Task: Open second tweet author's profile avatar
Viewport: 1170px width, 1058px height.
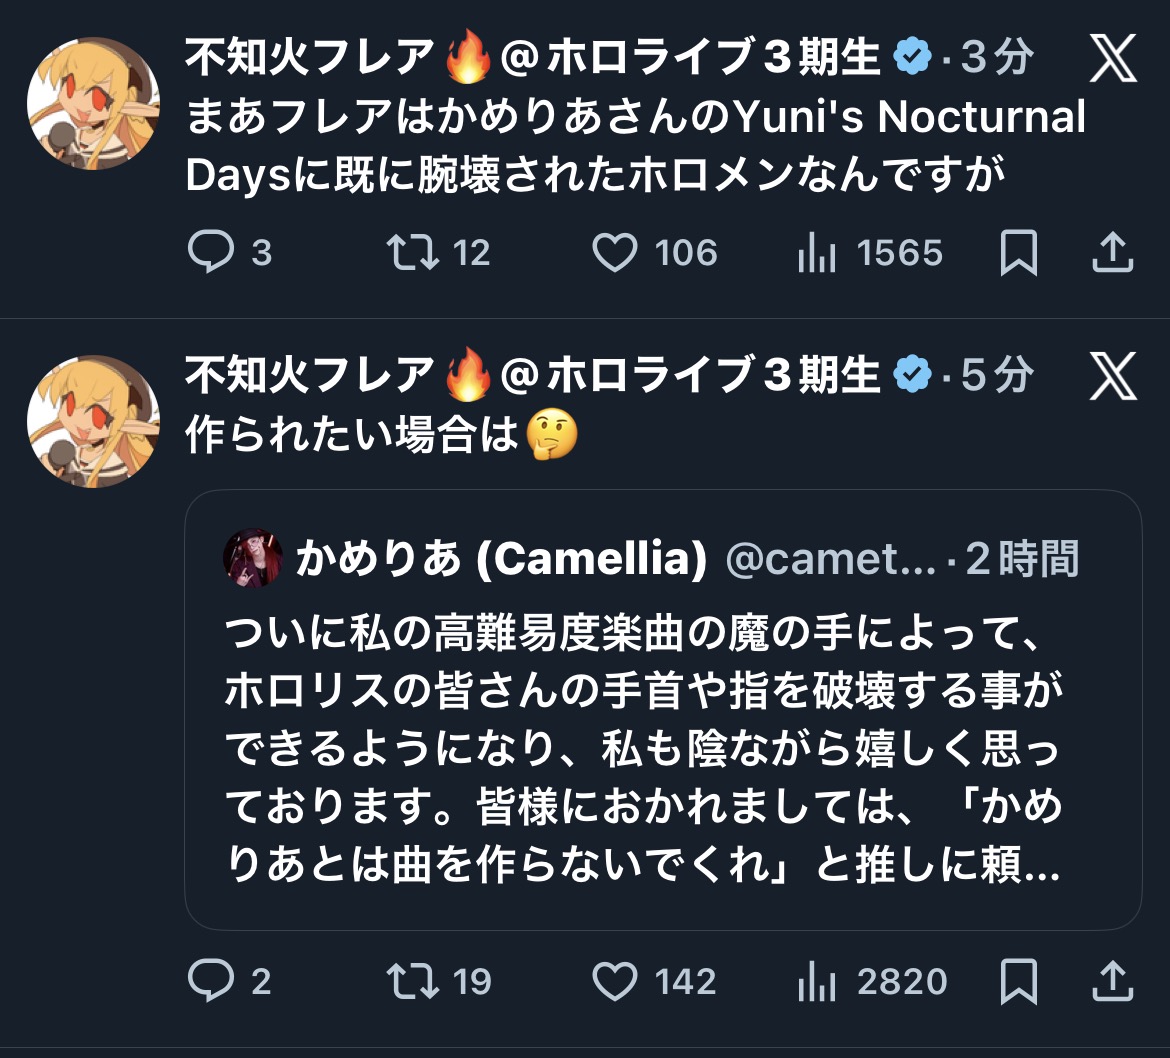Action: tap(93, 420)
